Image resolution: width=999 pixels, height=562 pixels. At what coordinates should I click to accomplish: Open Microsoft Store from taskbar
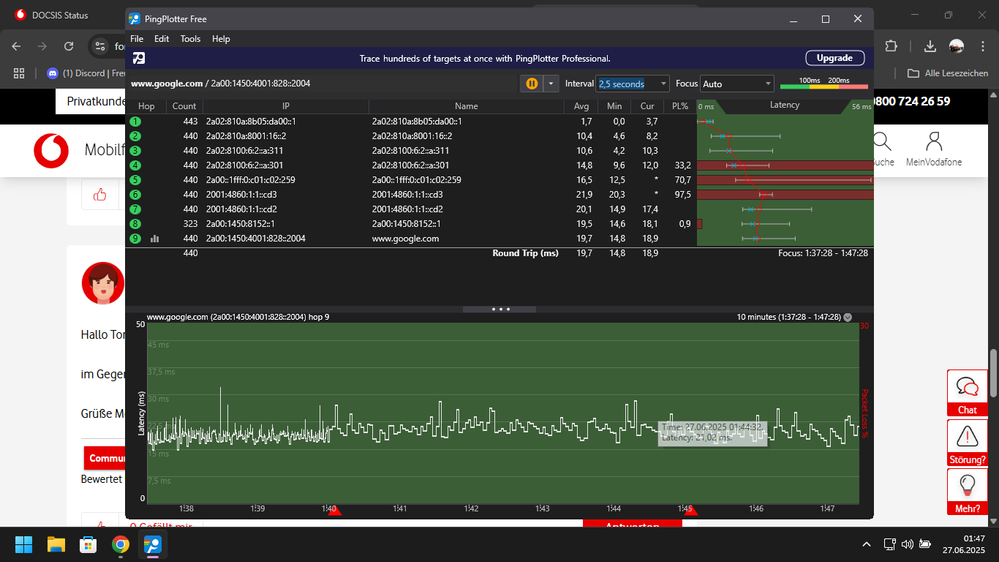(x=88, y=545)
